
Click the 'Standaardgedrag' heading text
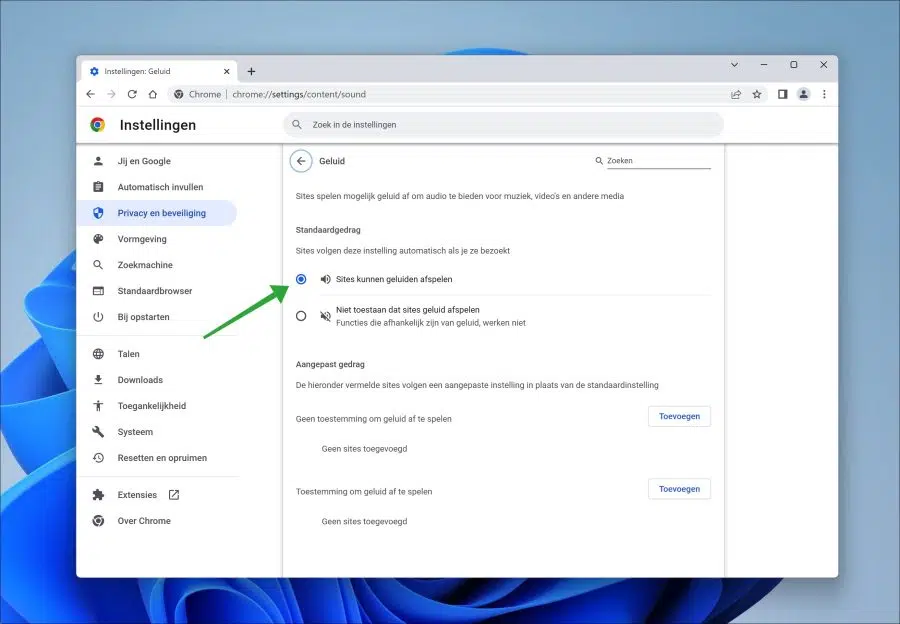point(328,230)
